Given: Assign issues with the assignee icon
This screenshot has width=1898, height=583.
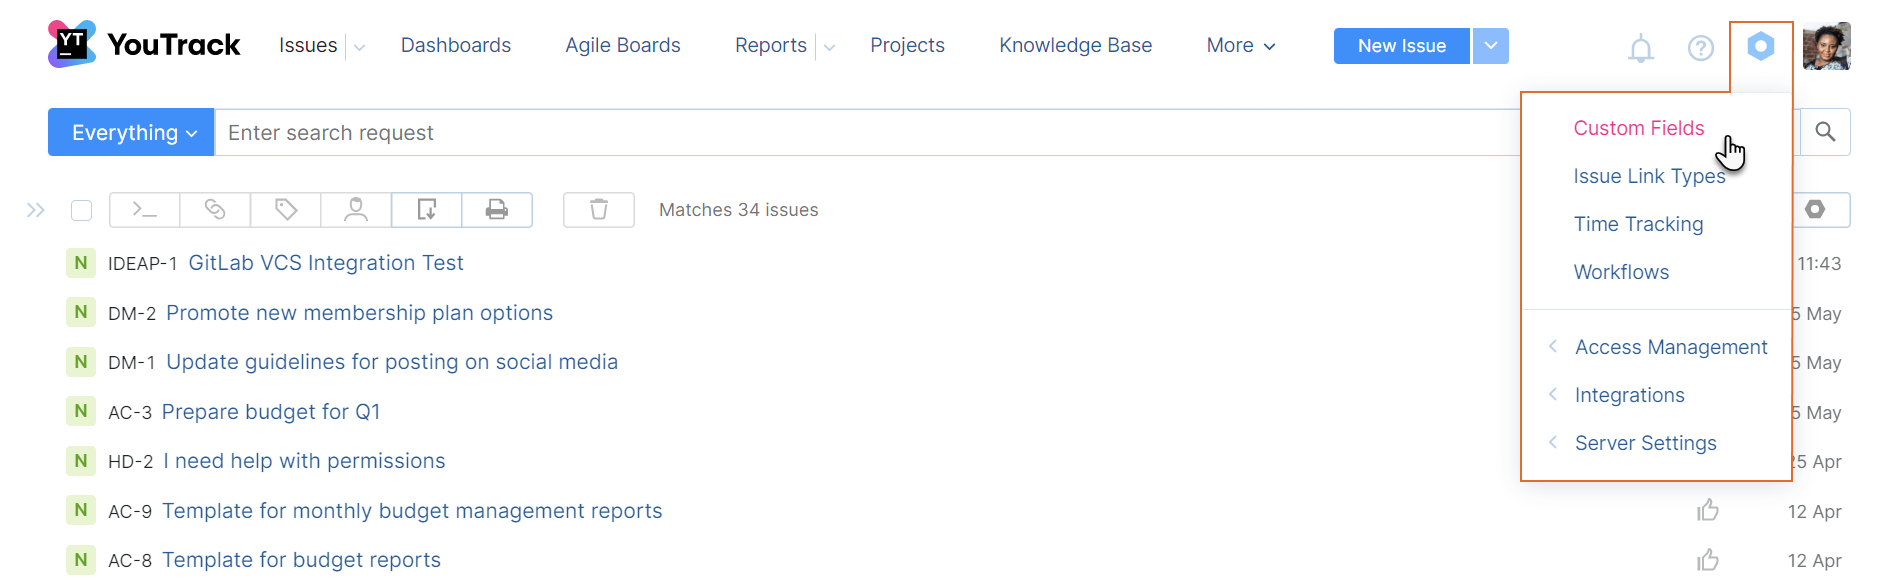Looking at the screenshot, I should tap(356, 210).
